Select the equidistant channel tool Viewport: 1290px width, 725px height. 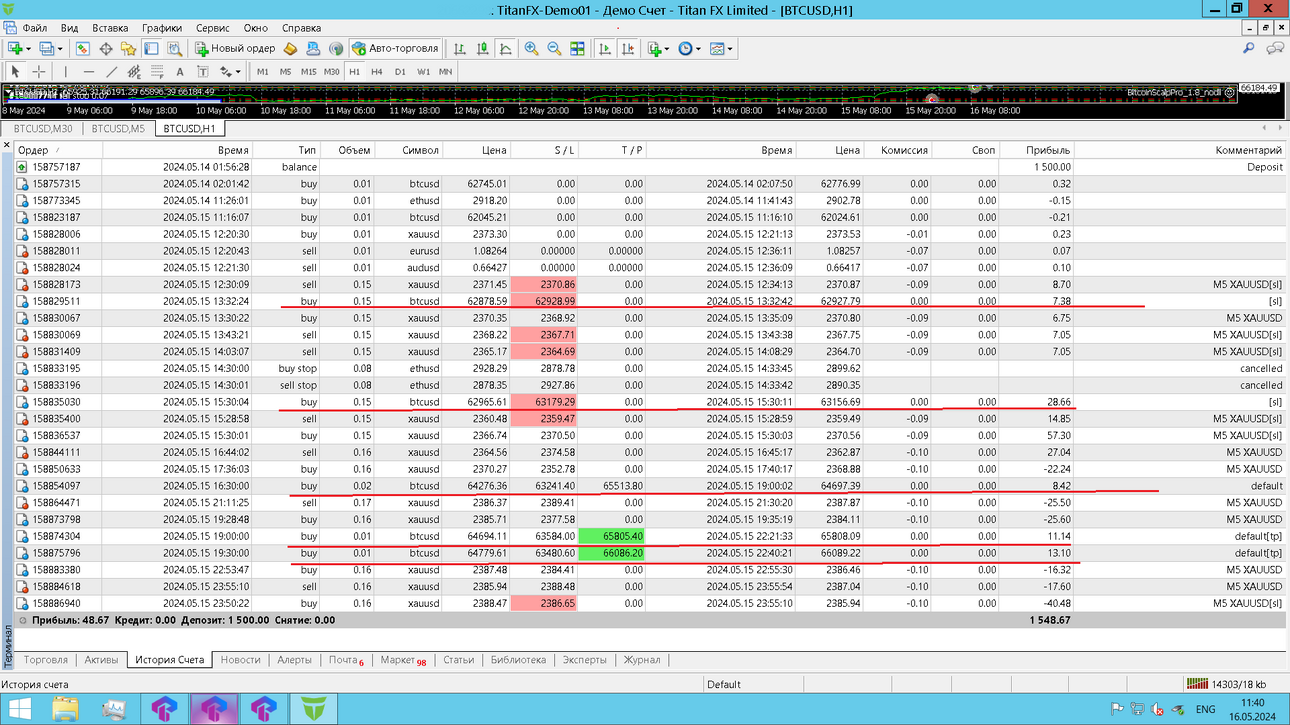tap(134, 72)
